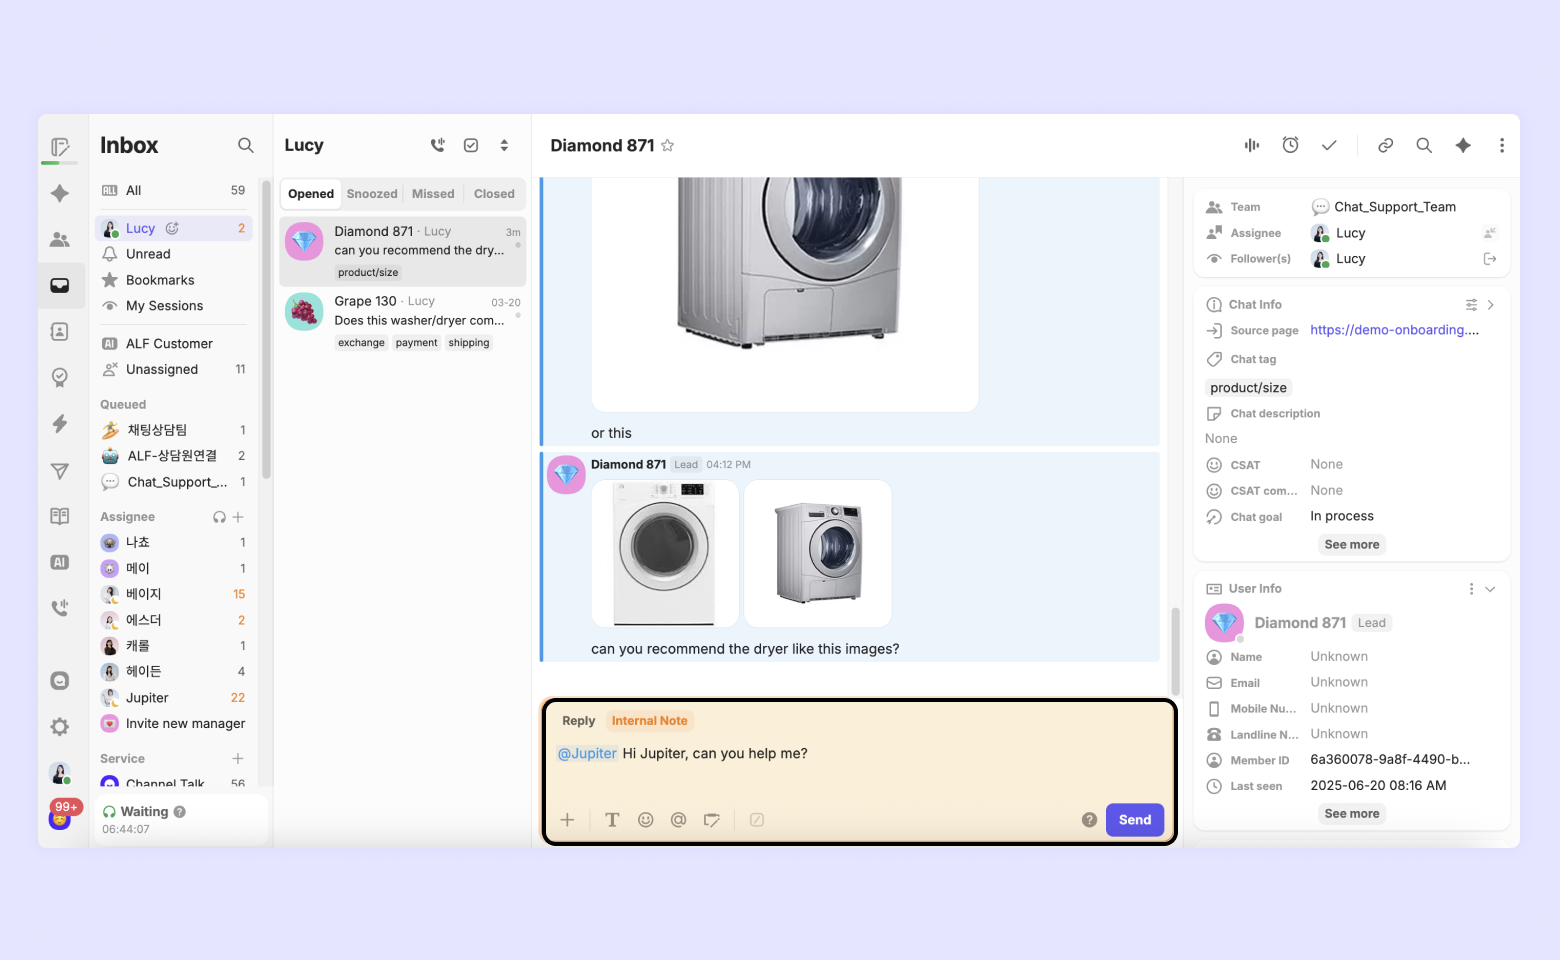Open the sort order dropdown beside Lucy
1560x960 pixels.
click(x=504, y=145)
